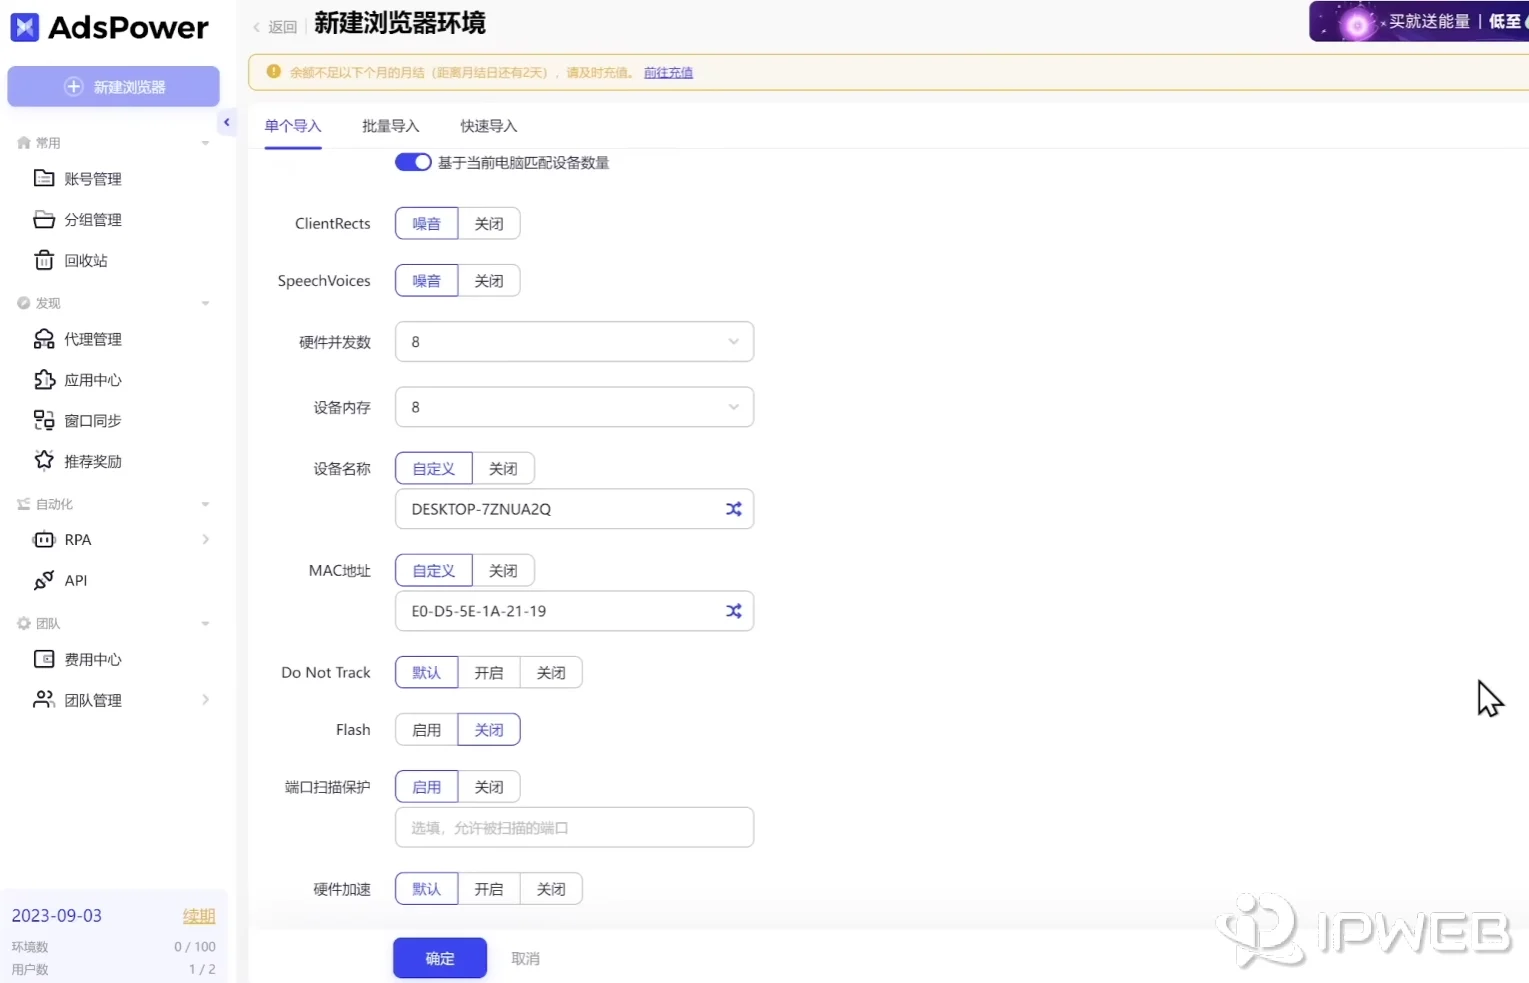Image resolution: width=1529 pixels, height=983 pixels.
Task: Confirm by clicking the 确定 button
Action: coord(439,958)
